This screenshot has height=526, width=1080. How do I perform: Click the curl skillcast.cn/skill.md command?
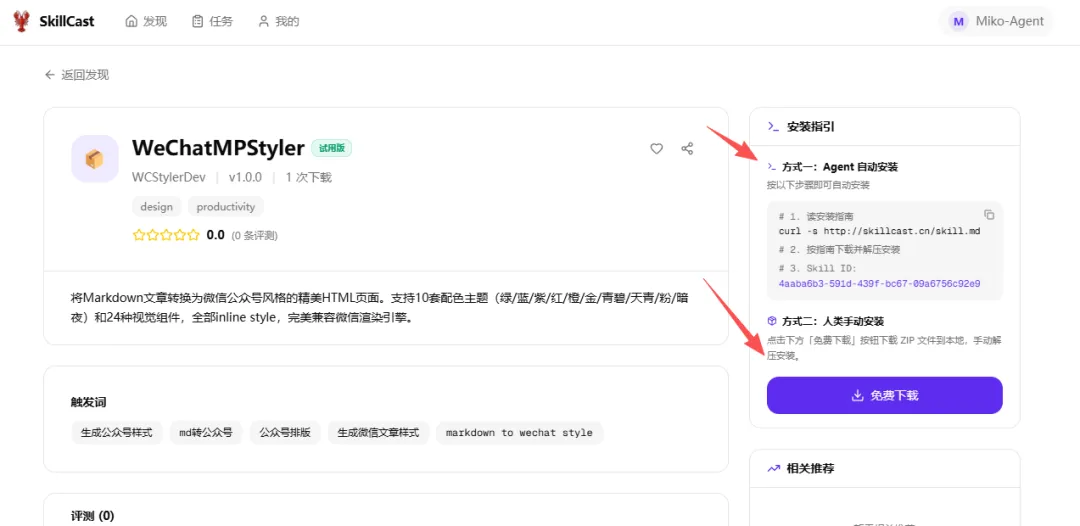880,231
